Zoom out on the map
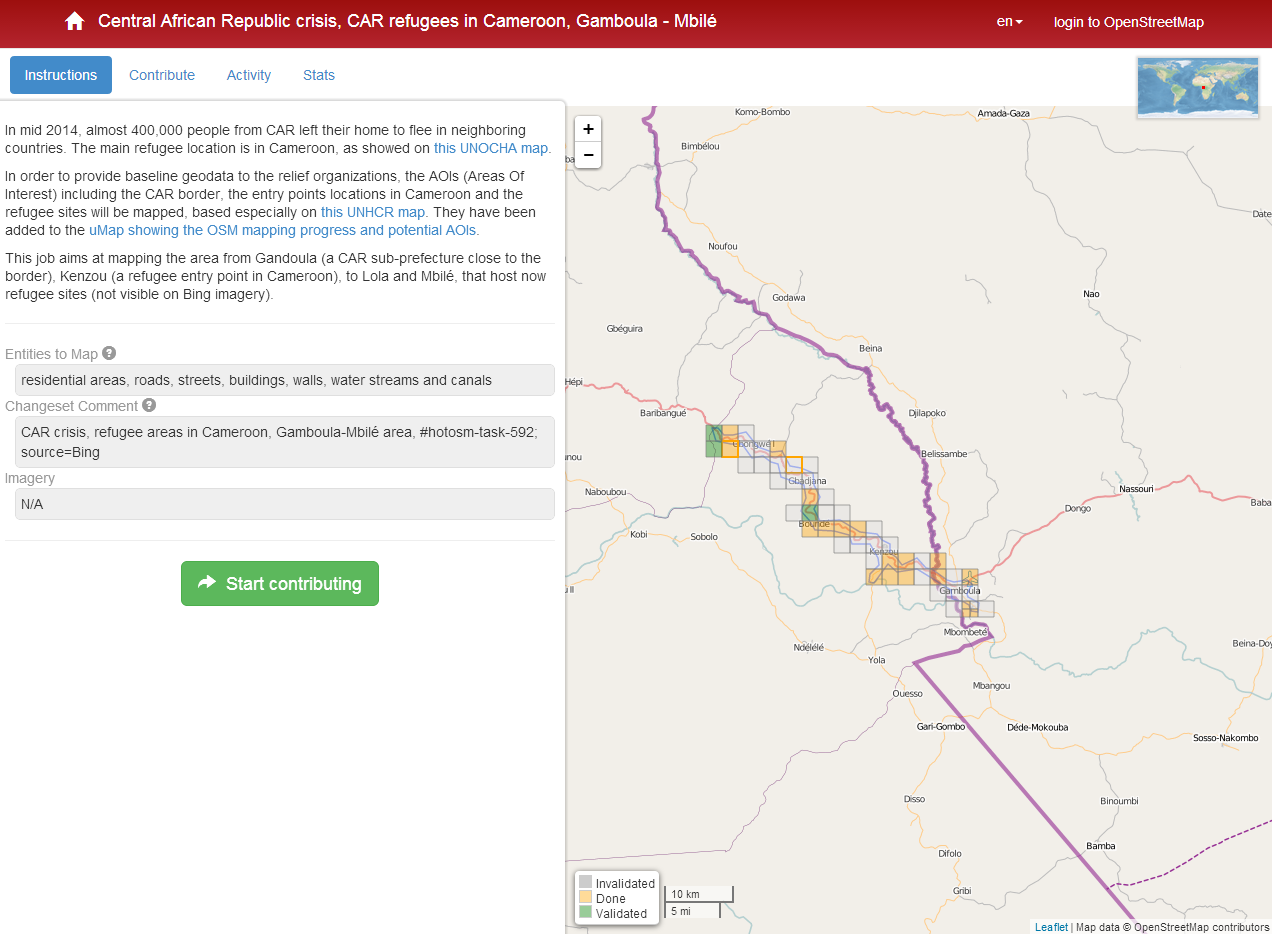The width and height of the screenshot is (1272, 934). 588,155
